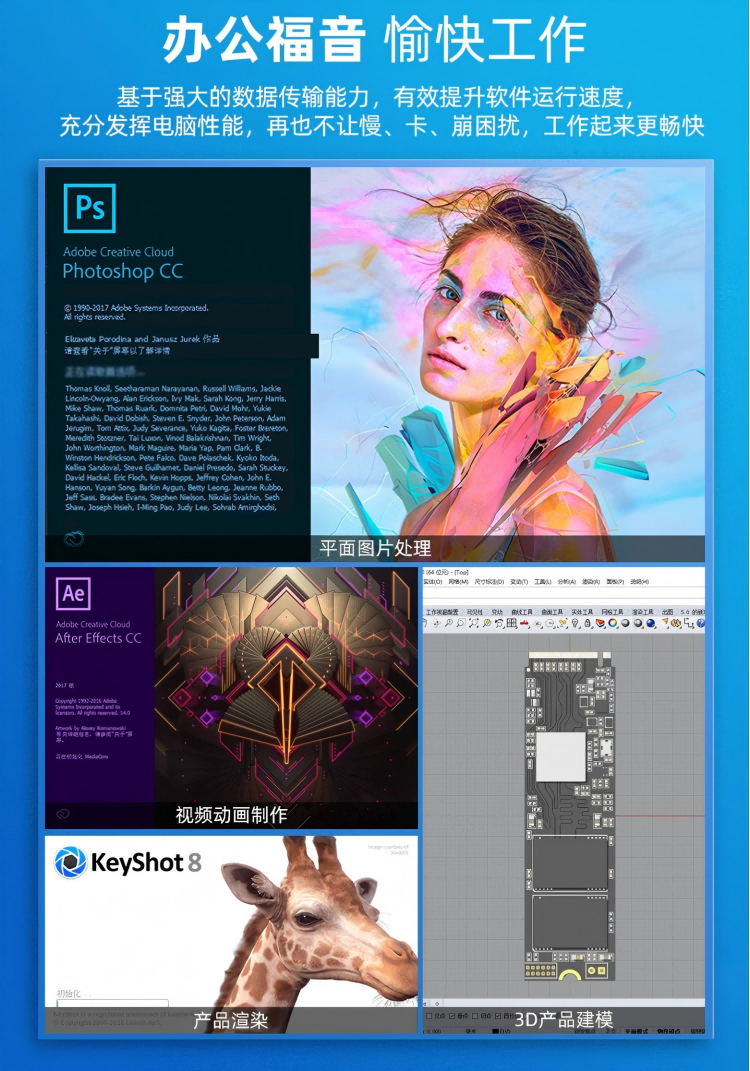This screenshot has width=750, height=1071.
Task: Open the 面板(P) menu in Rhino
Action: click(615, 581)
